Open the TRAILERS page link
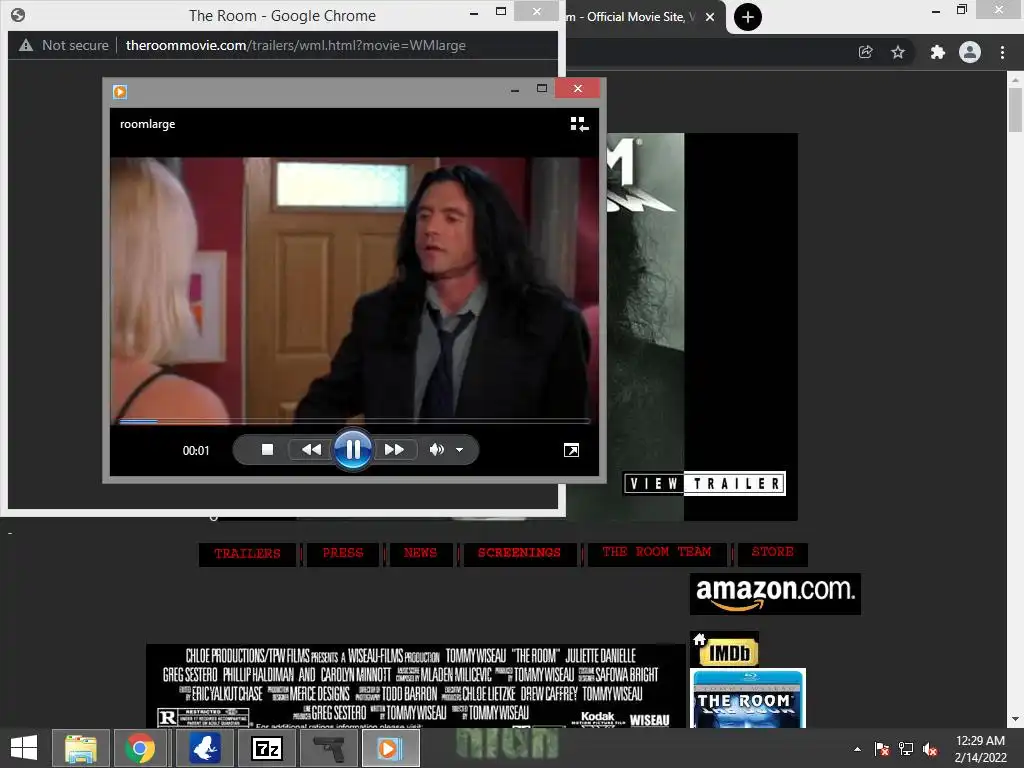The width and height of the screenshot is (1024, 768). click(248, 554)
